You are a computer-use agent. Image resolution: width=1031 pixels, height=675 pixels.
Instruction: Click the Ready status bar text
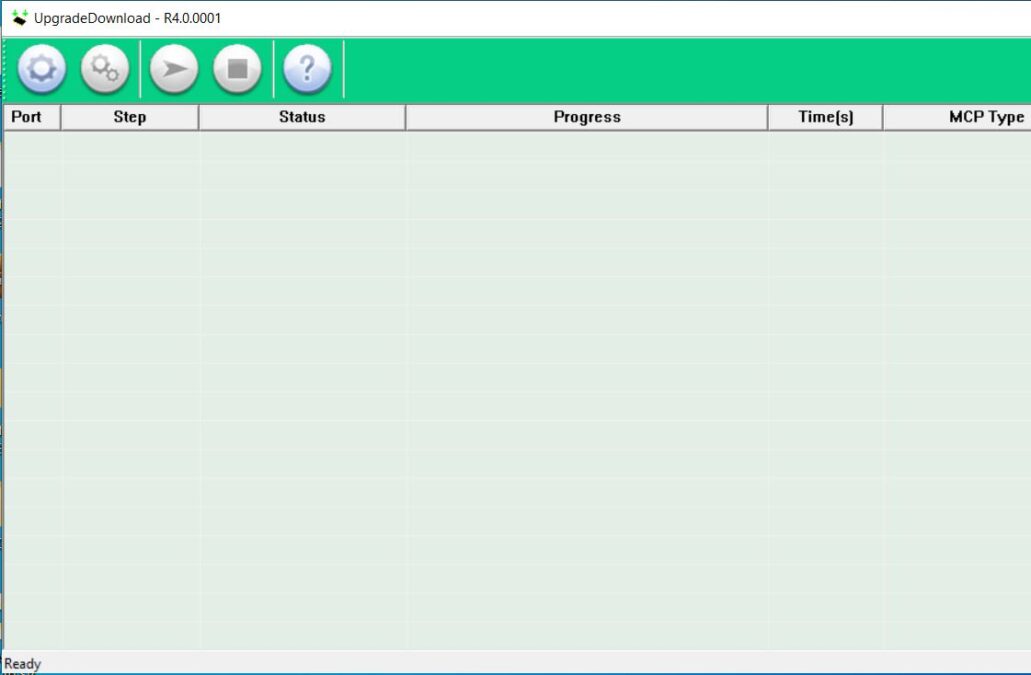(22, 664)
